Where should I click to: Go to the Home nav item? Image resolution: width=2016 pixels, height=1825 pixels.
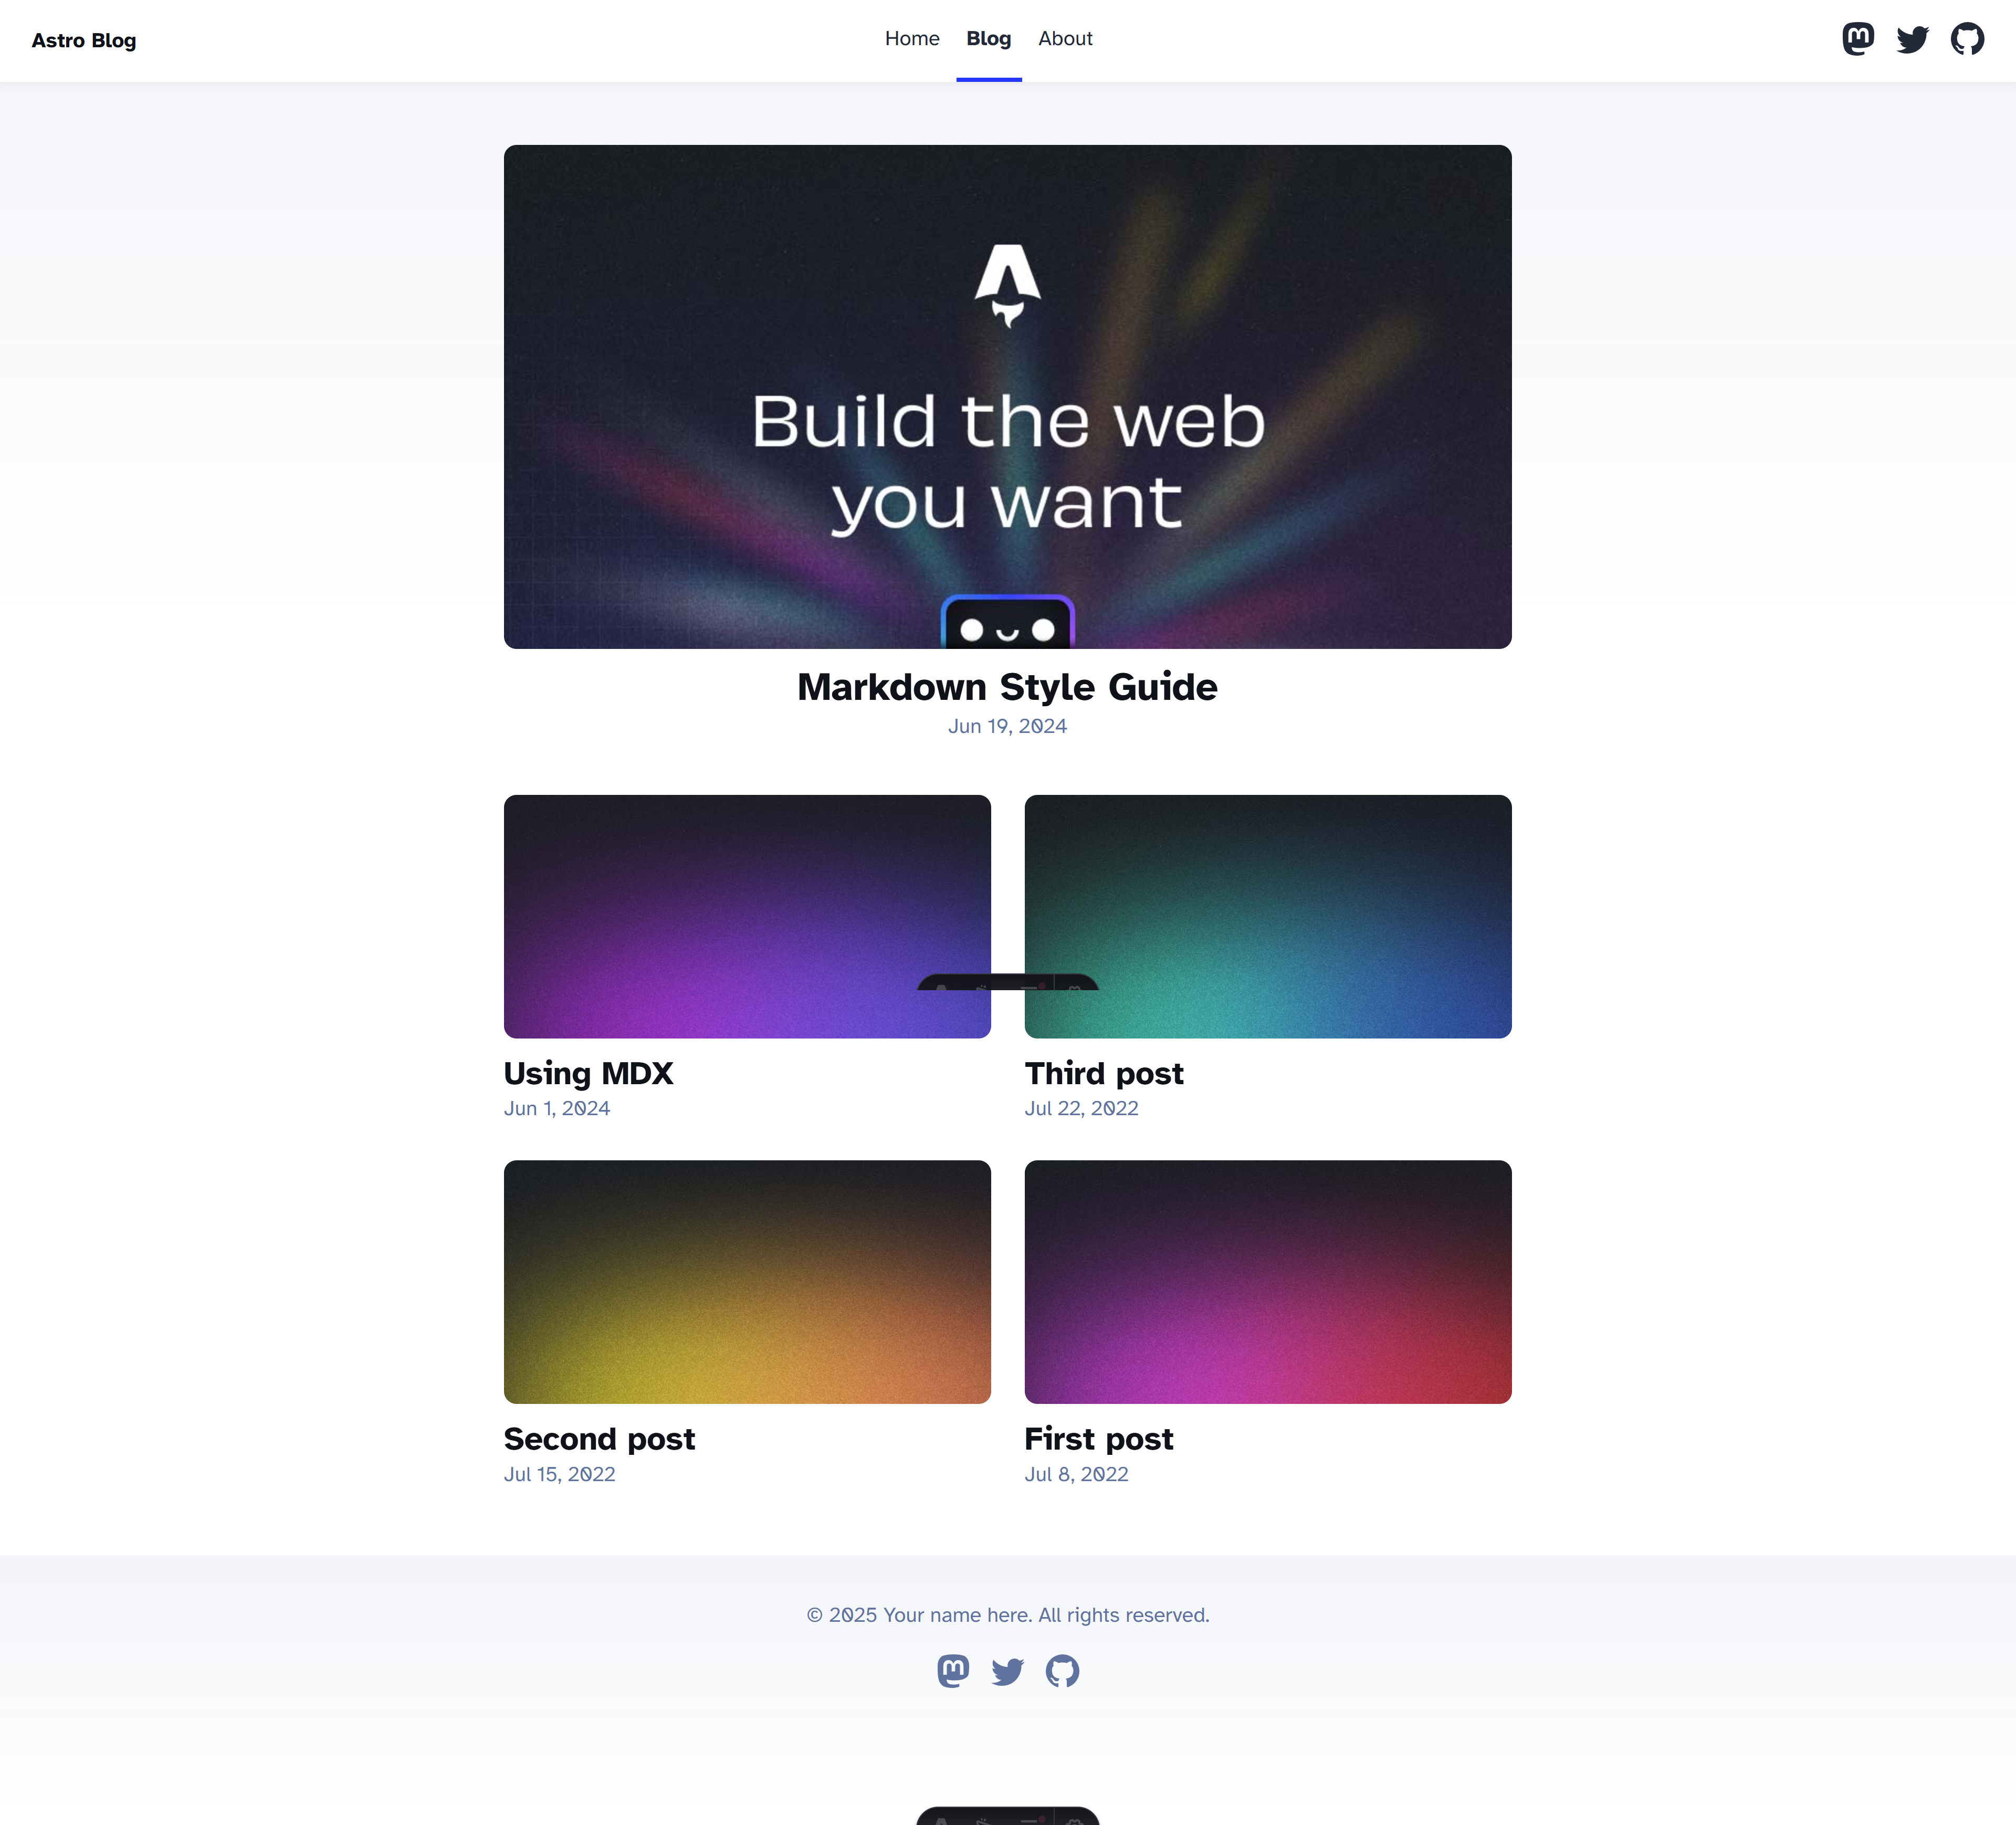tap(912, 39)
